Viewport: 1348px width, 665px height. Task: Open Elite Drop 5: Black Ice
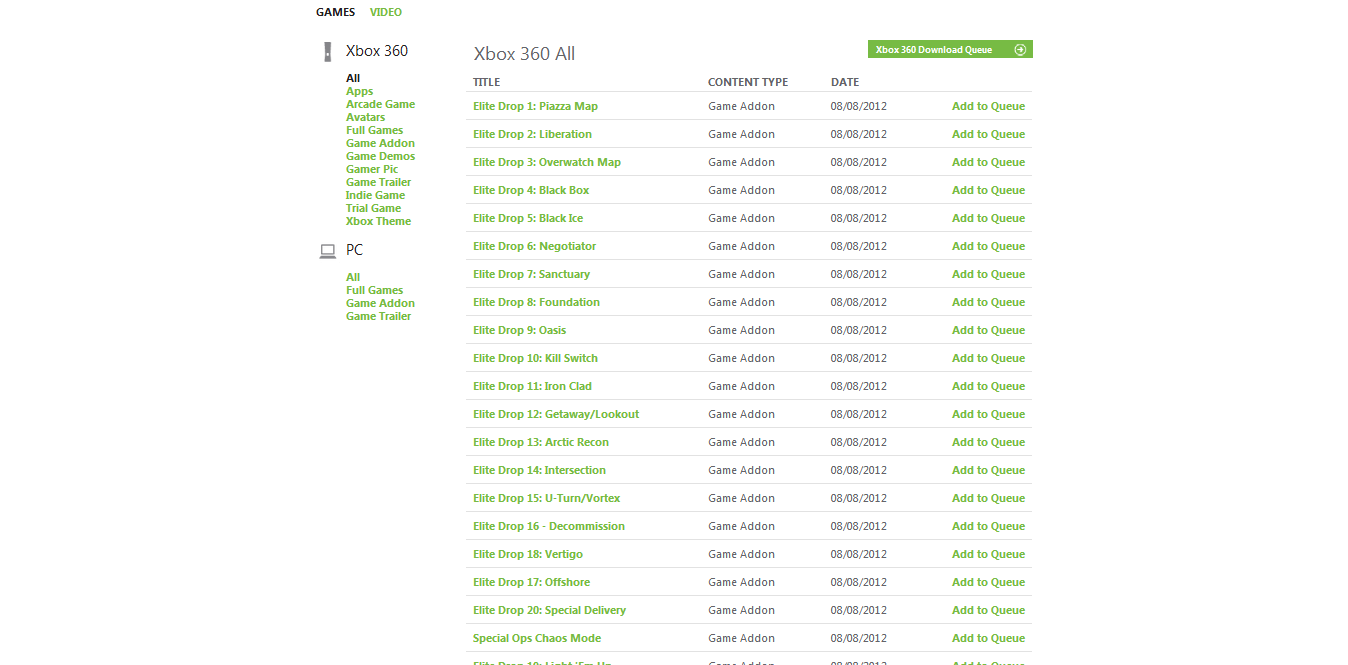click(x=528, y=218)
